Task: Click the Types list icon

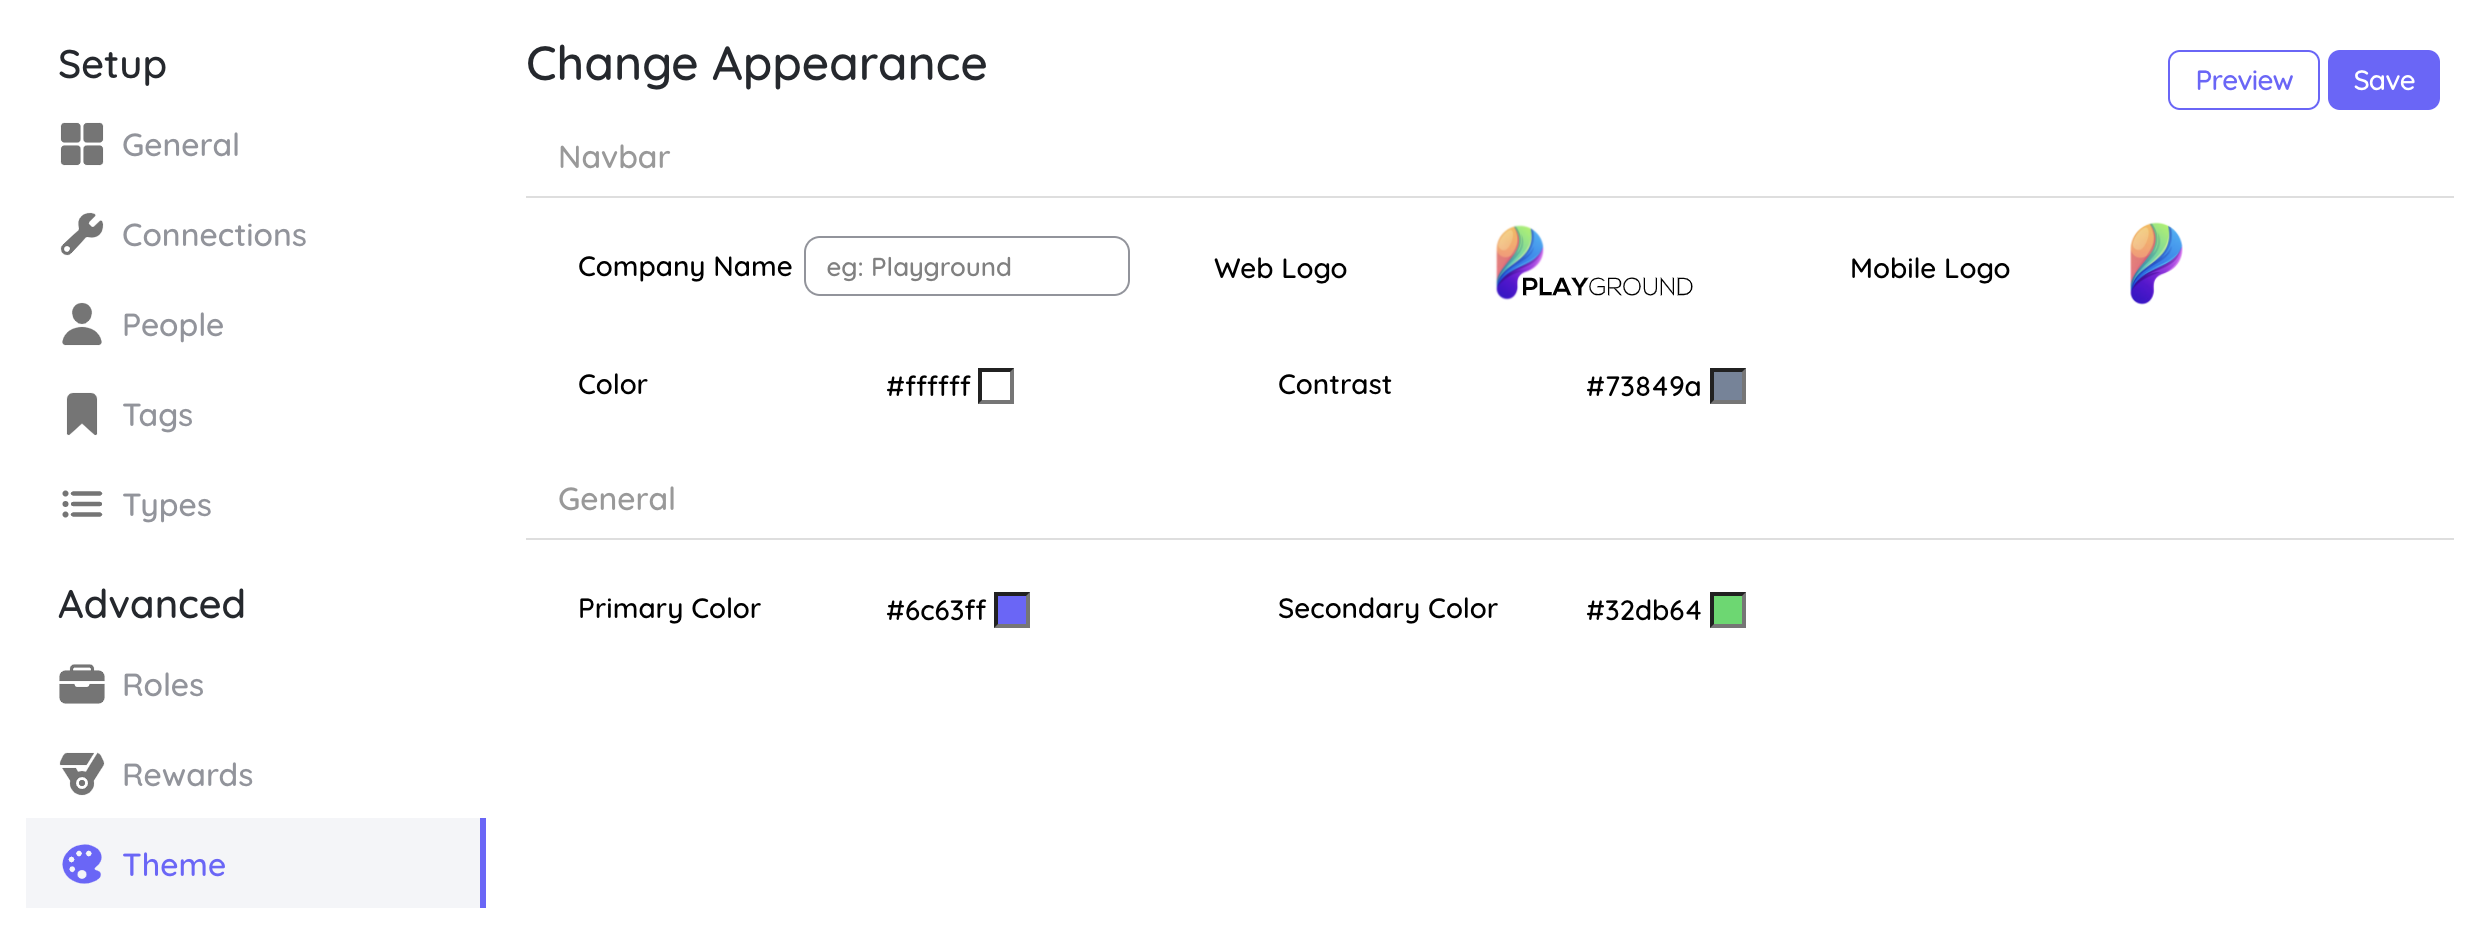Action: (81, 504)
